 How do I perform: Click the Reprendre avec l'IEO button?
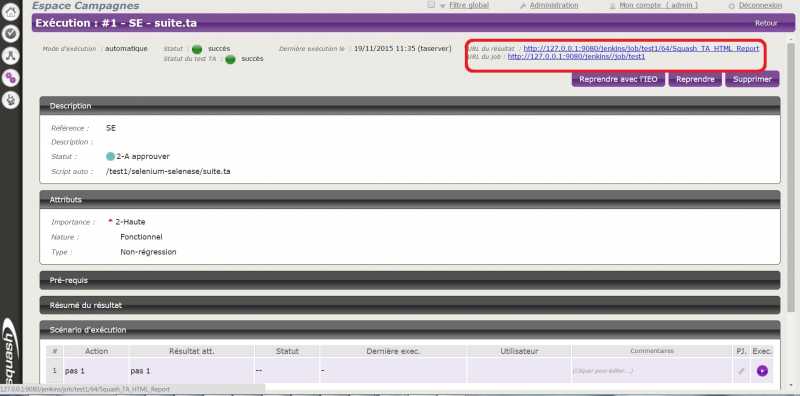point(618,79)
